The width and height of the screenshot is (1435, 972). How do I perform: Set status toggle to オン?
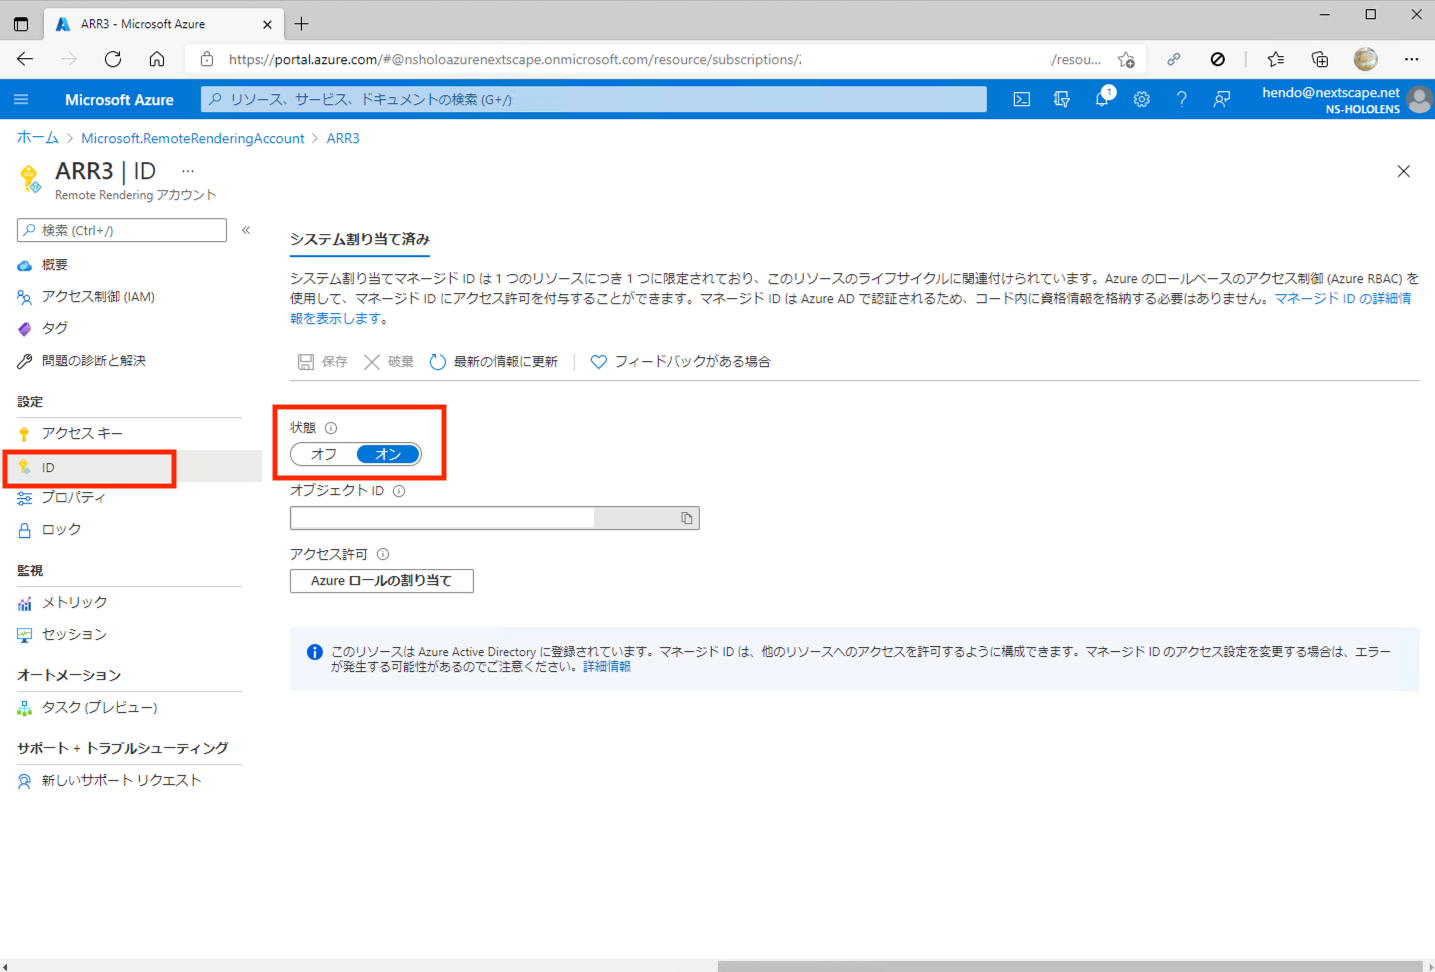click(388, 454)
